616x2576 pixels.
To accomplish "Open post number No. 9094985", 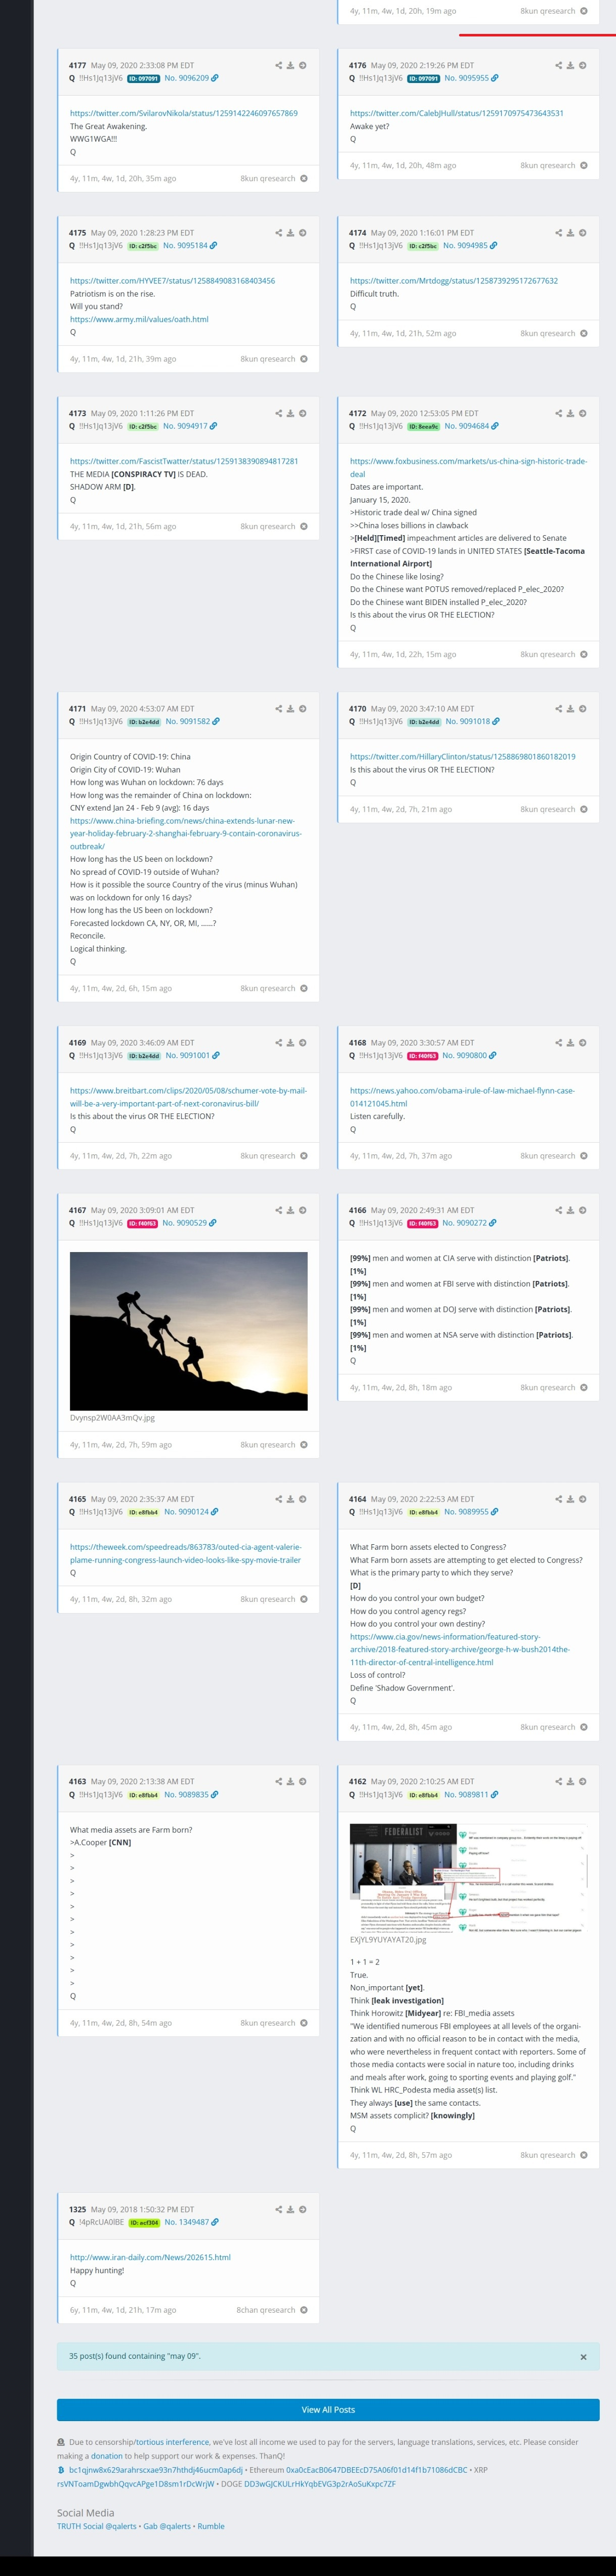I will 466,246.
